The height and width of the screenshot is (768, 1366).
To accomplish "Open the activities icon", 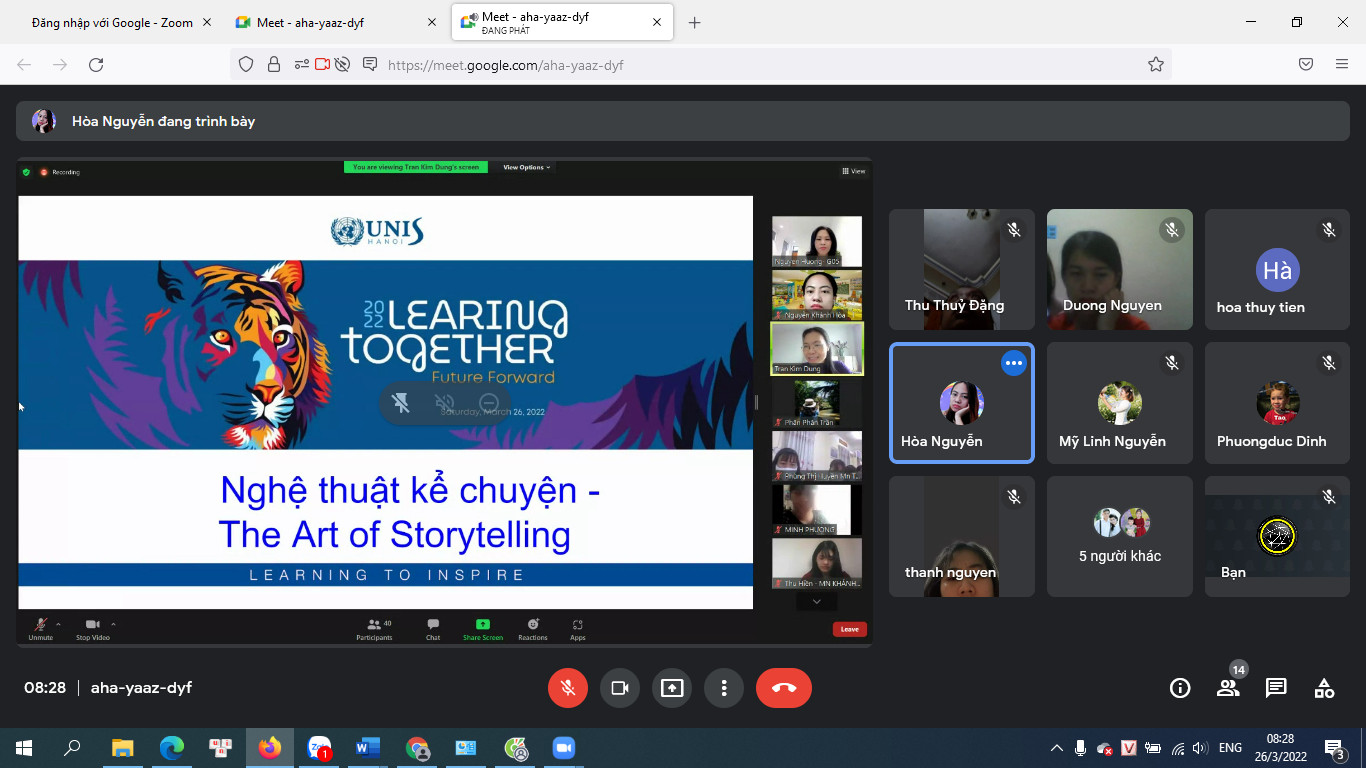I will click(x=1324, y=688).
